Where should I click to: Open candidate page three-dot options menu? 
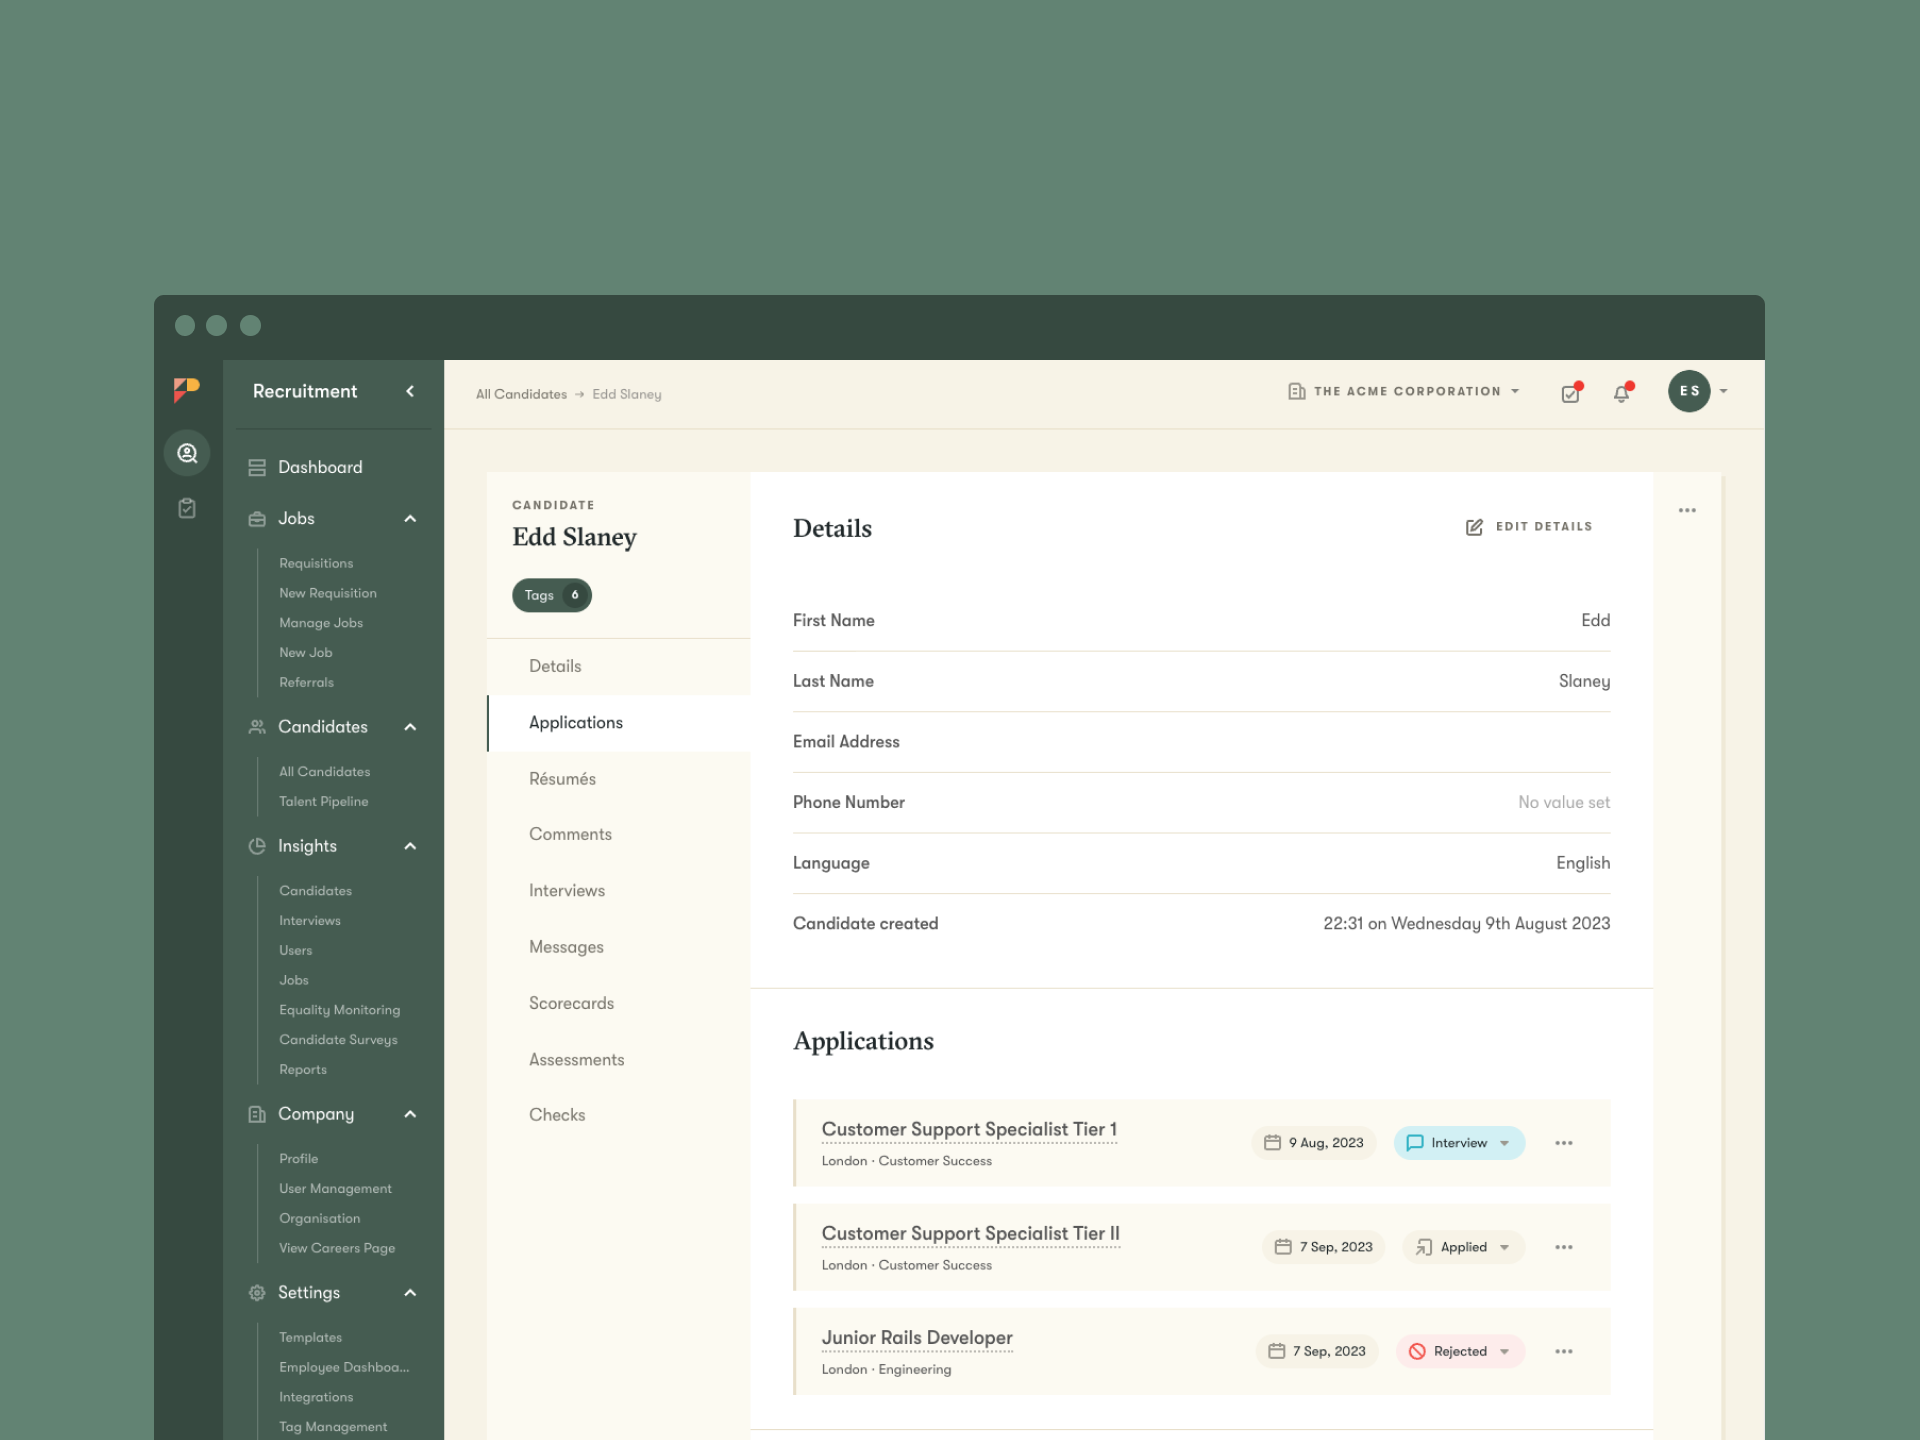click(1687, 510)
